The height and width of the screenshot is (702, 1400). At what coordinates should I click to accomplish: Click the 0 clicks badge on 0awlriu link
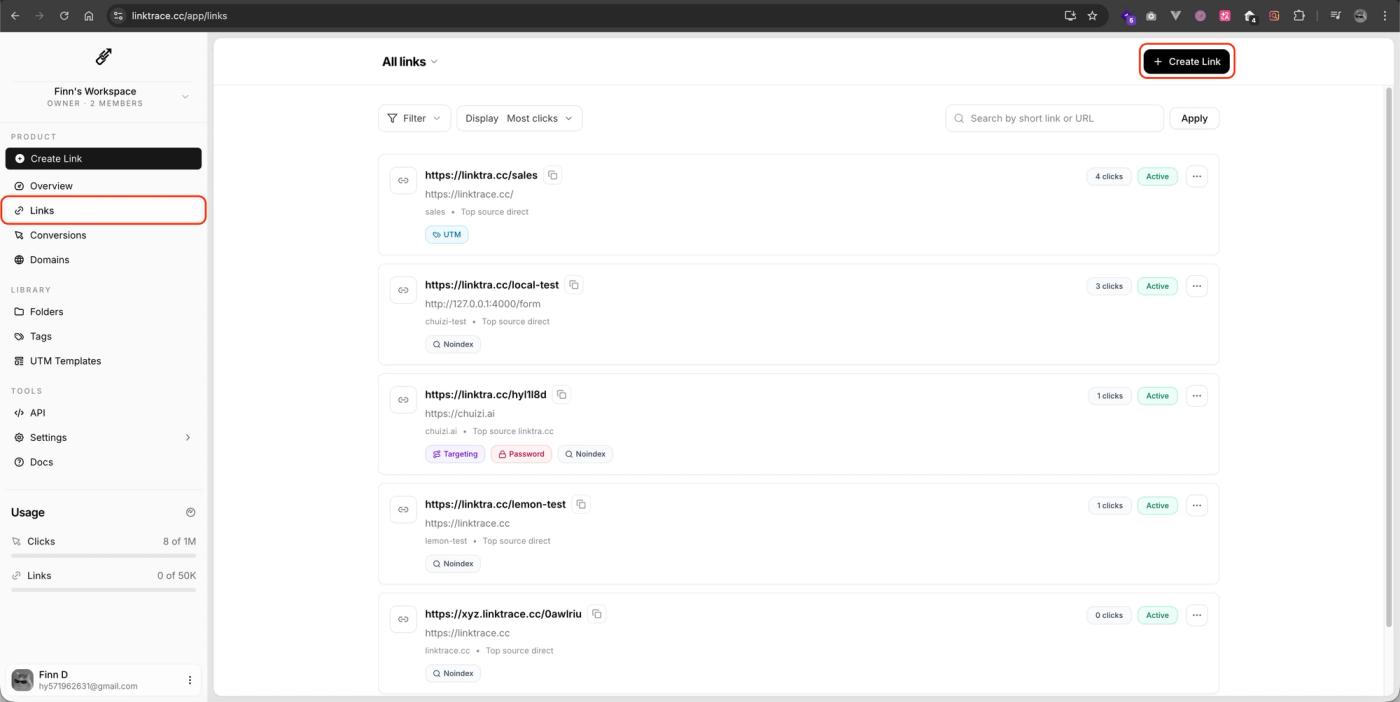pos(1108,615)
